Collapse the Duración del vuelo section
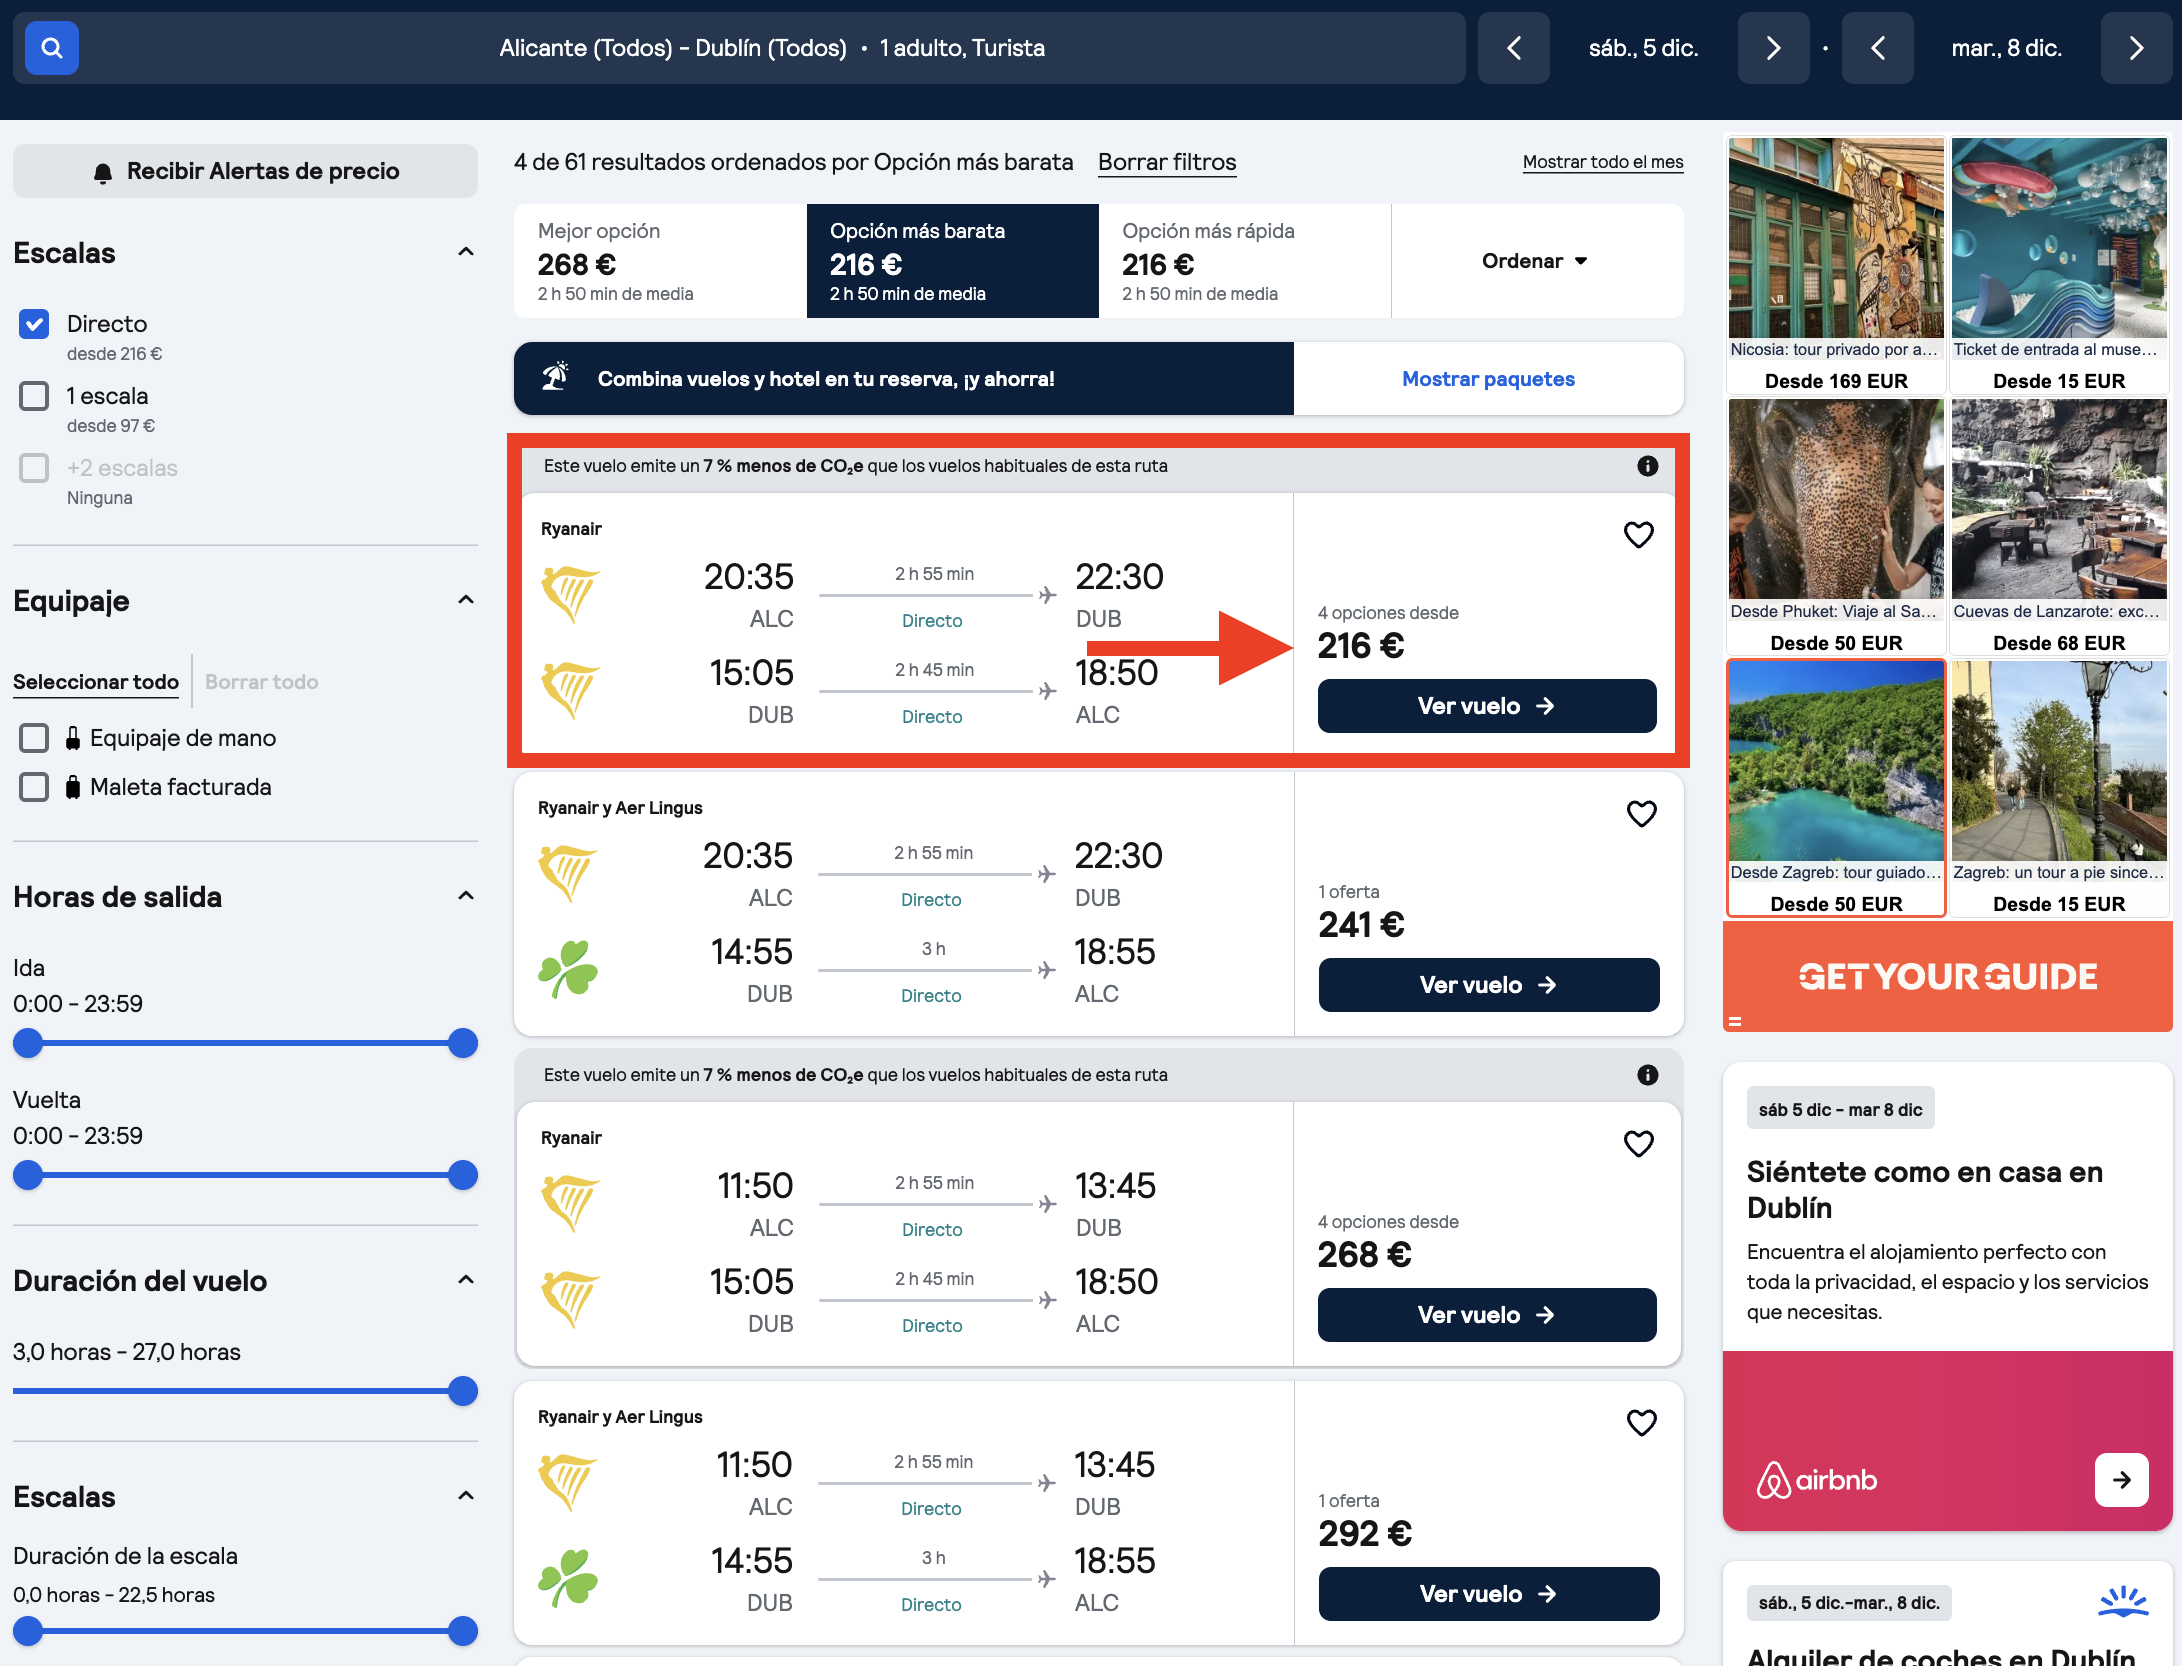 [465, 1280]
